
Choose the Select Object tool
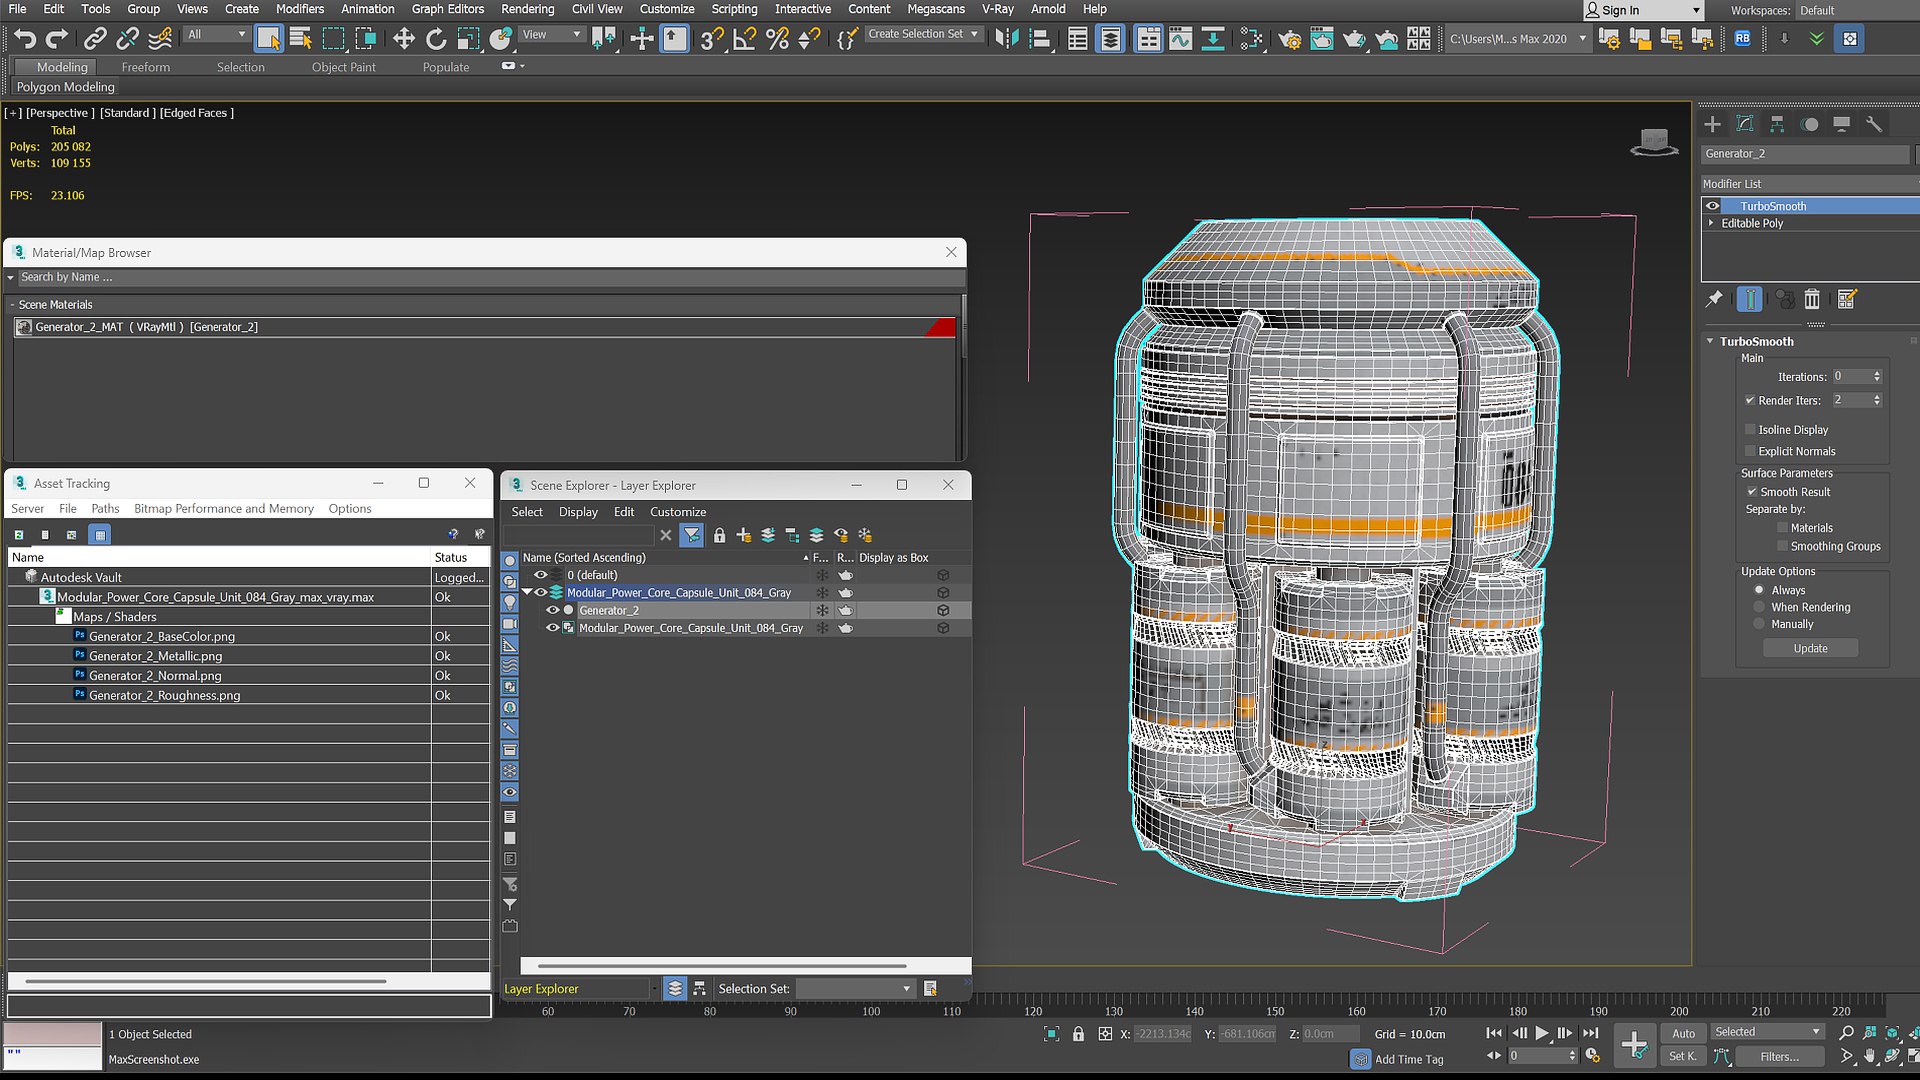pos(268,38)
